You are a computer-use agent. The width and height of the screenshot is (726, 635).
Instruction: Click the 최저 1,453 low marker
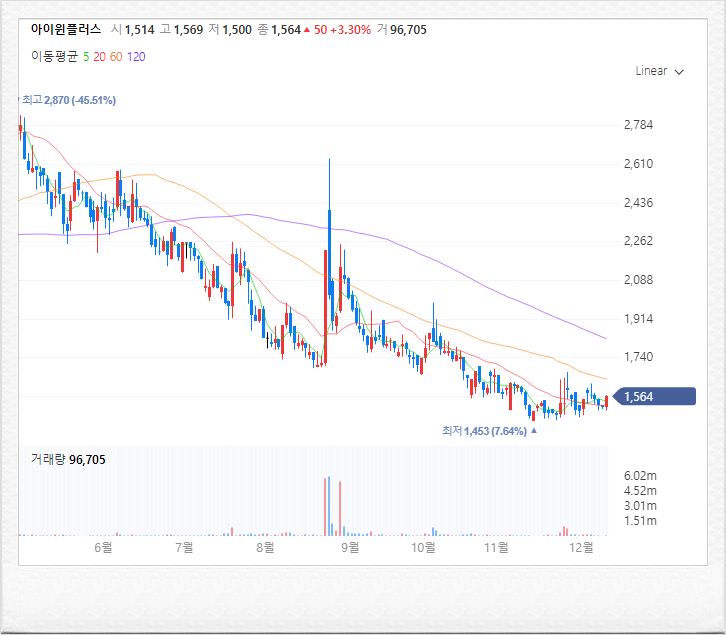[484, 431]
